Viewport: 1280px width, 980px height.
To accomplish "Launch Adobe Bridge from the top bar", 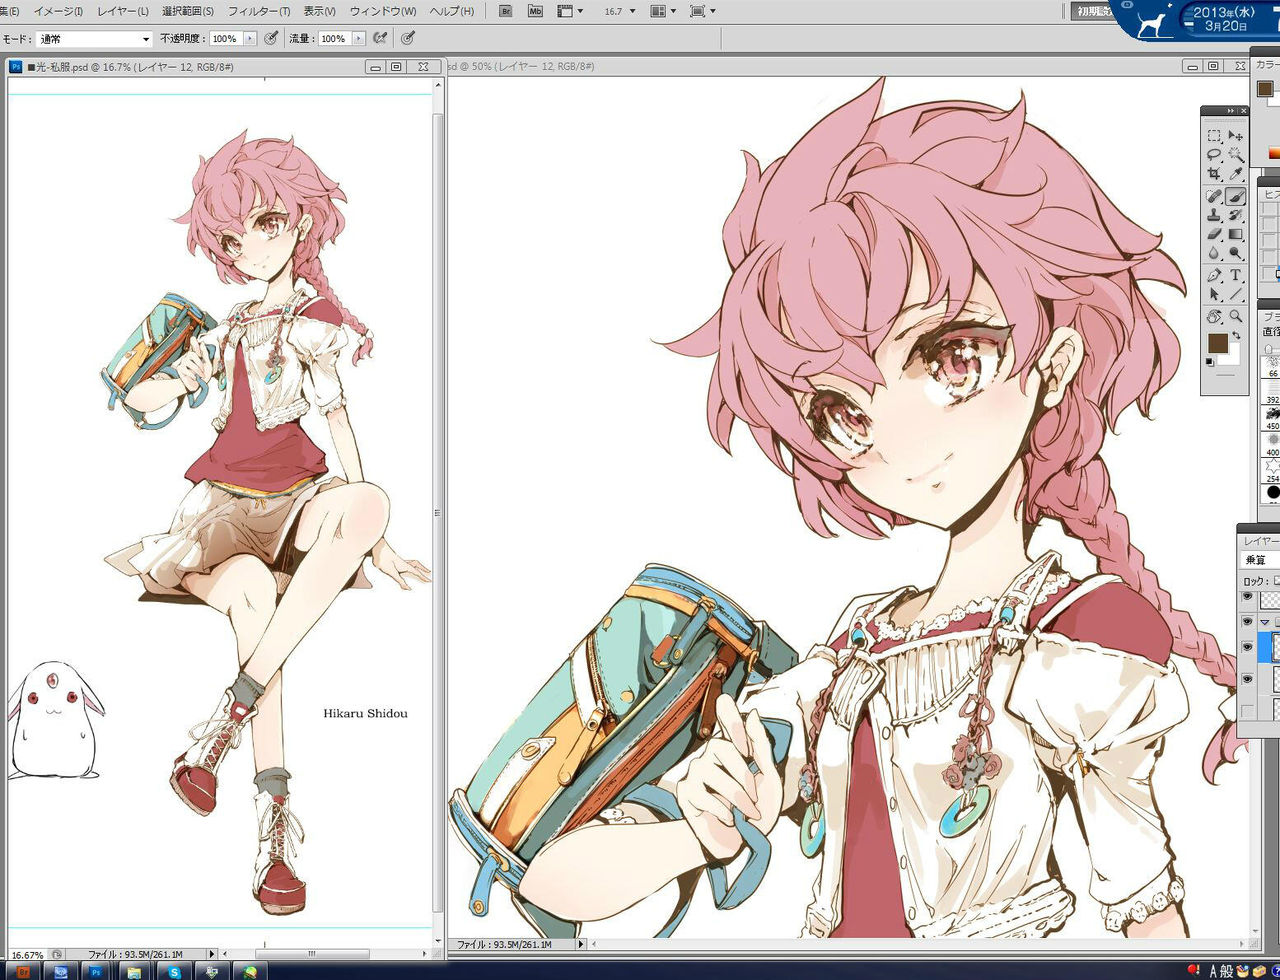I will 505,11.
